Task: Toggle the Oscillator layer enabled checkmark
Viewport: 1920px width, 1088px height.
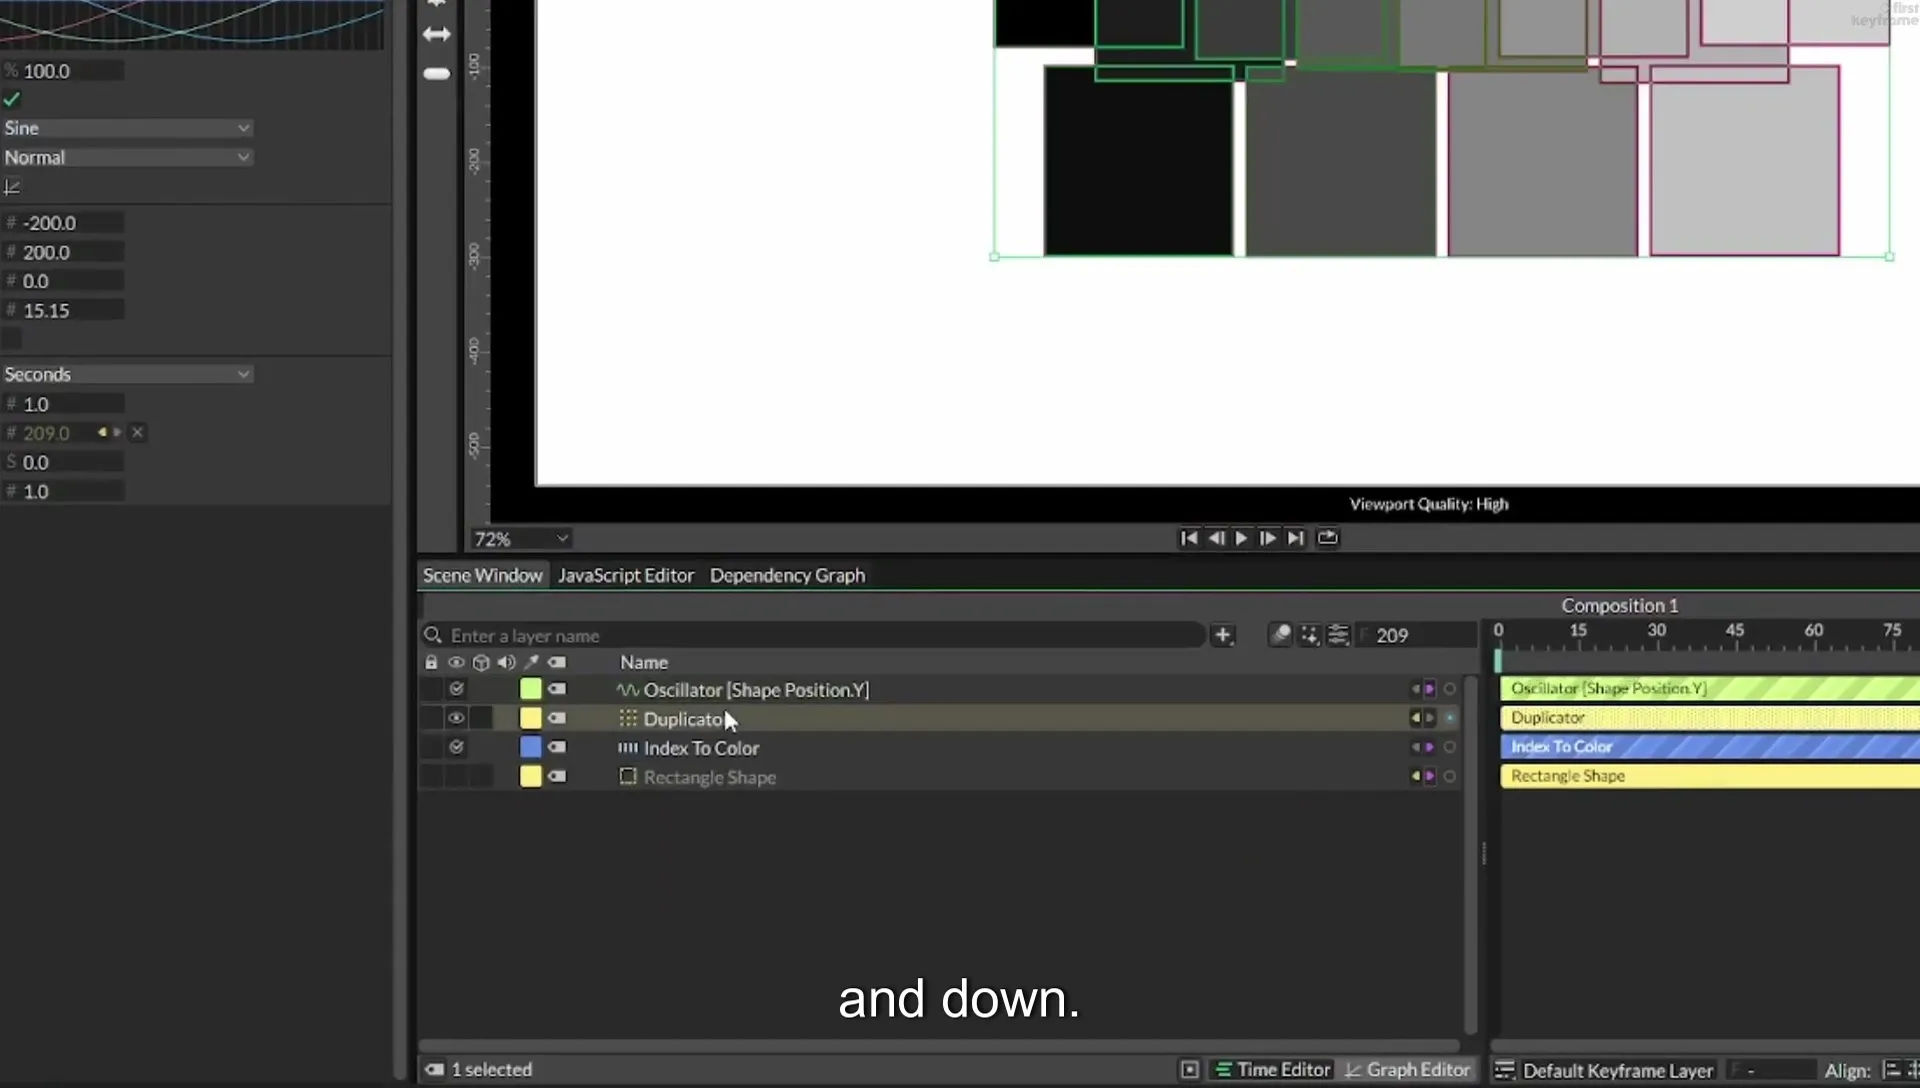Action: (456, 689)
